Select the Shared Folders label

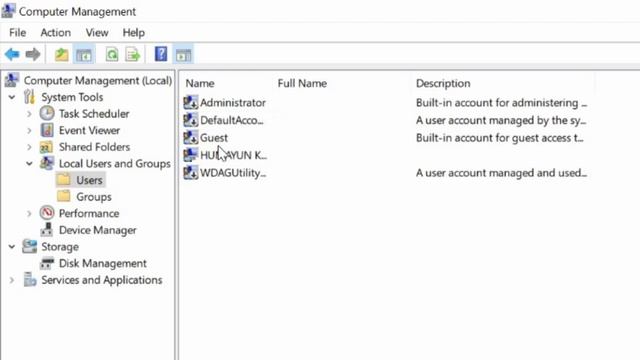94,147
